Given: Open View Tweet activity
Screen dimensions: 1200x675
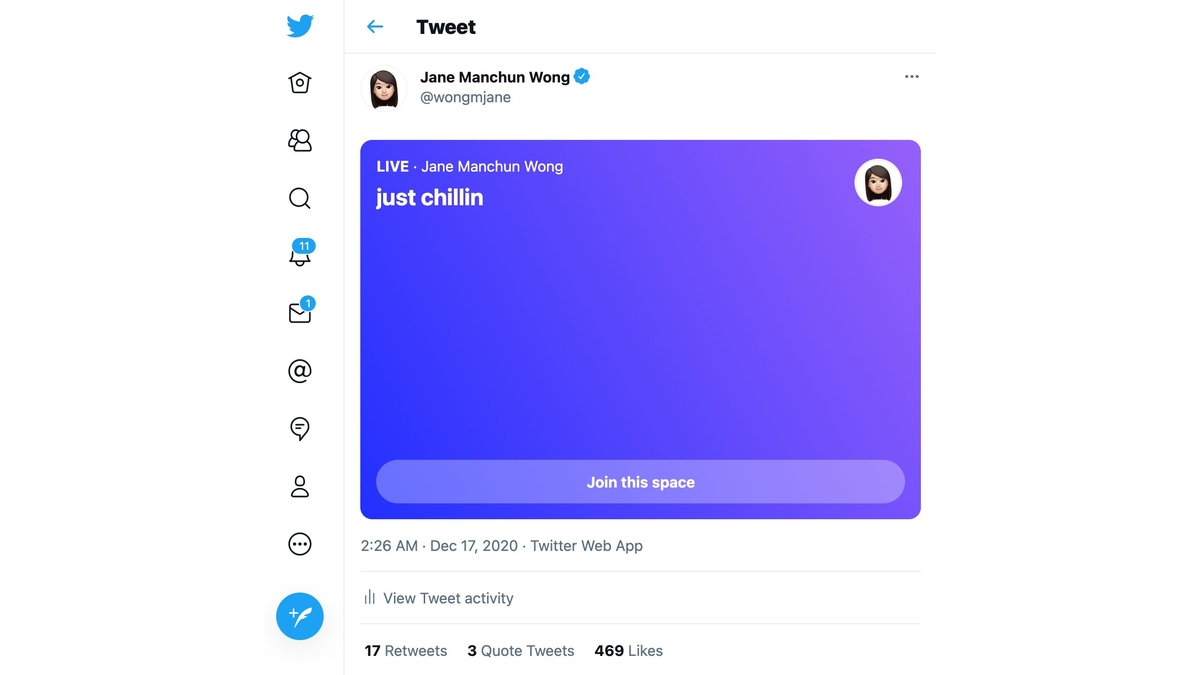Looking at the screenshot, I should 447,597.
